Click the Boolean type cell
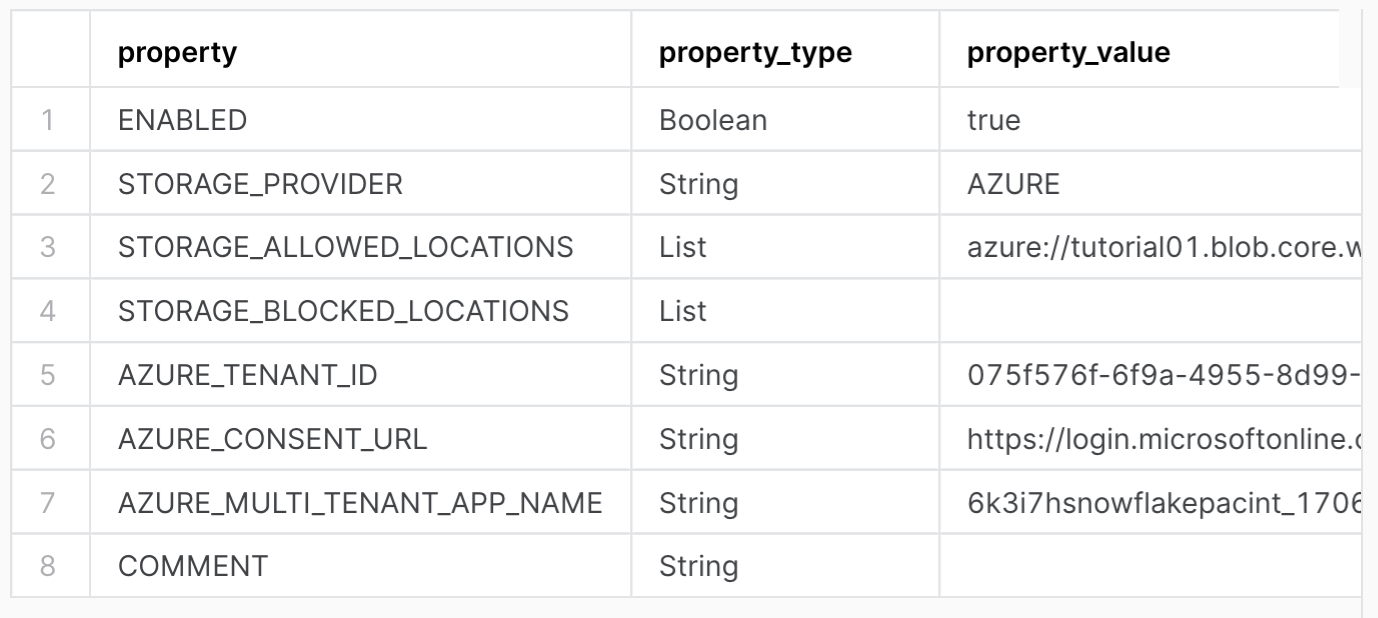The width and height of the screenshot is (1378, 618). click(x=713, y=120)
